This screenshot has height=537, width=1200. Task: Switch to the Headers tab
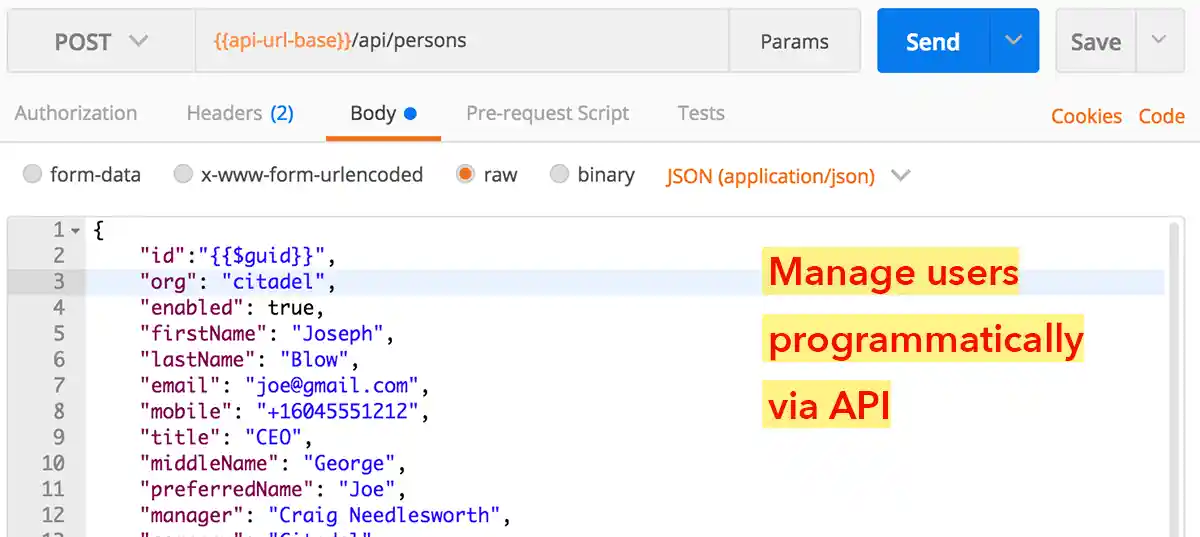[240, 113]
